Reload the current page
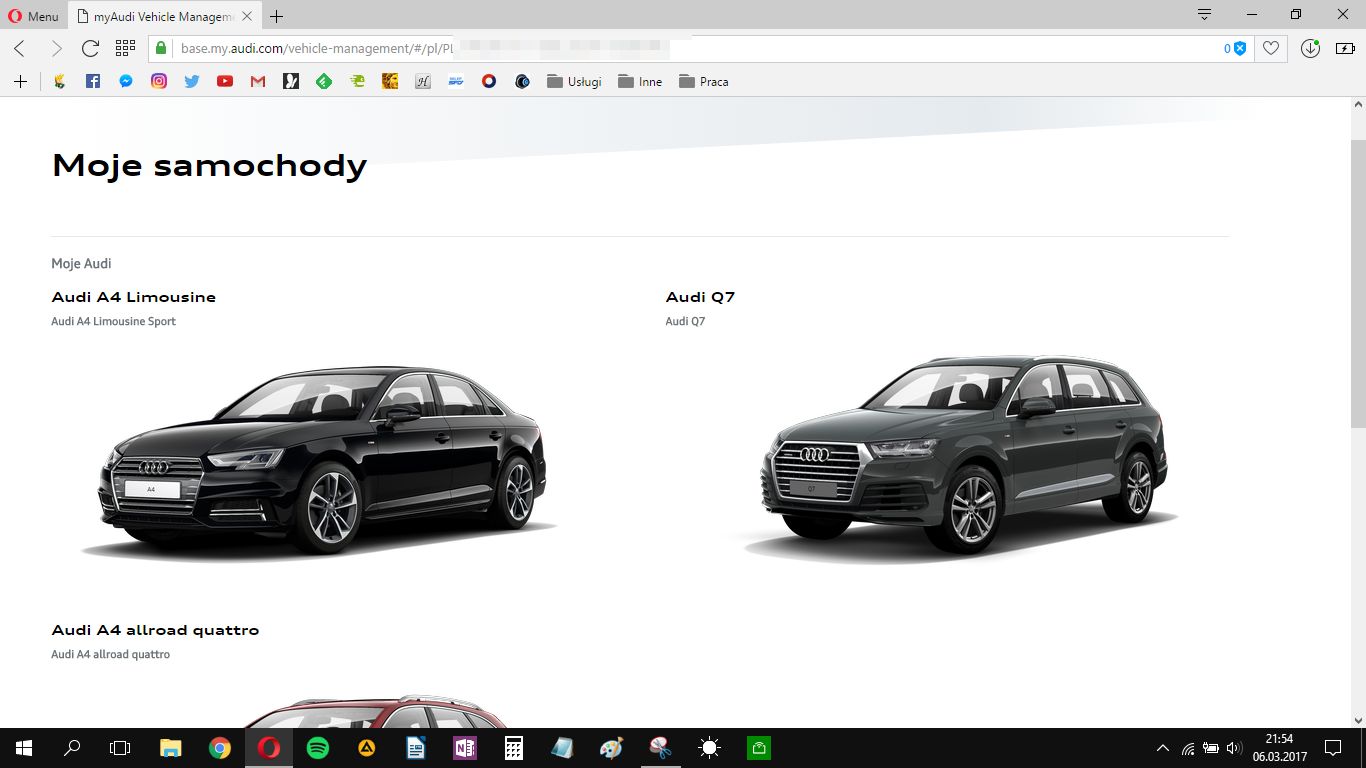The height and width of the screenshot is (768, 1366). point(90,48)
